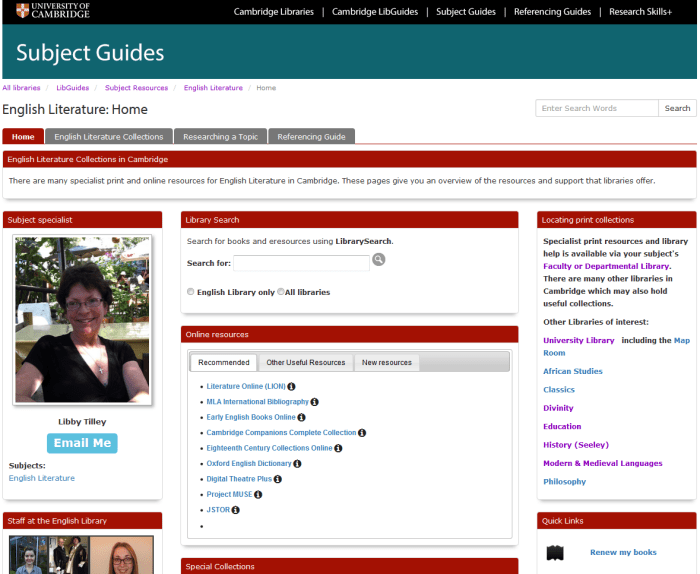700x574 pixels.
Task: Open Referencing Guides in top navigation
Action: 552,12
